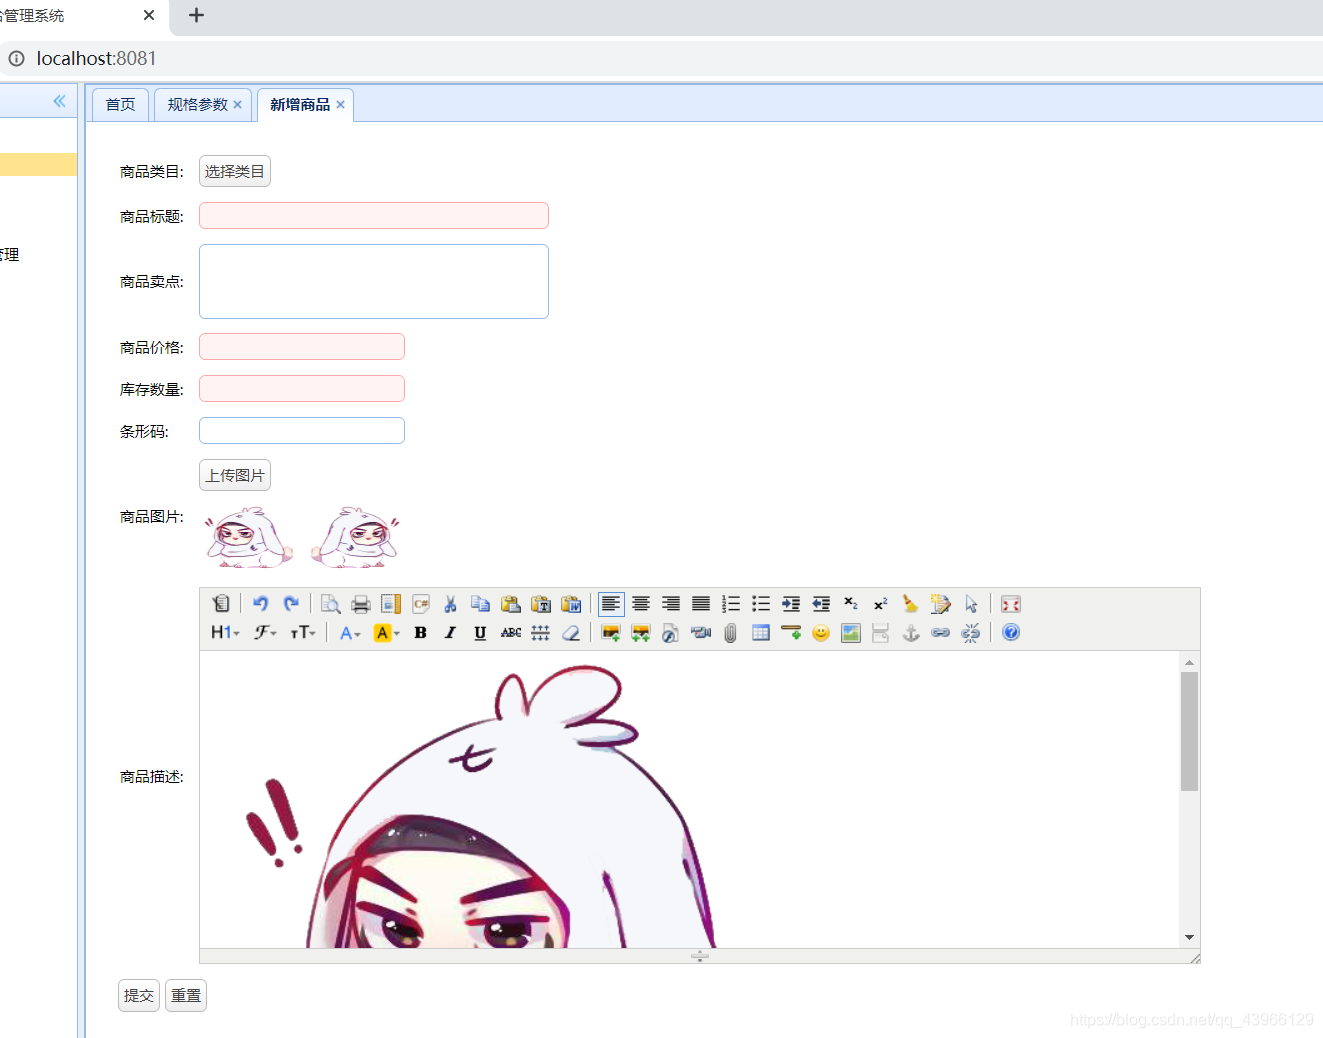Reset form with 重置 button
1323x1038 pixels.
click(x=186, y=995)
